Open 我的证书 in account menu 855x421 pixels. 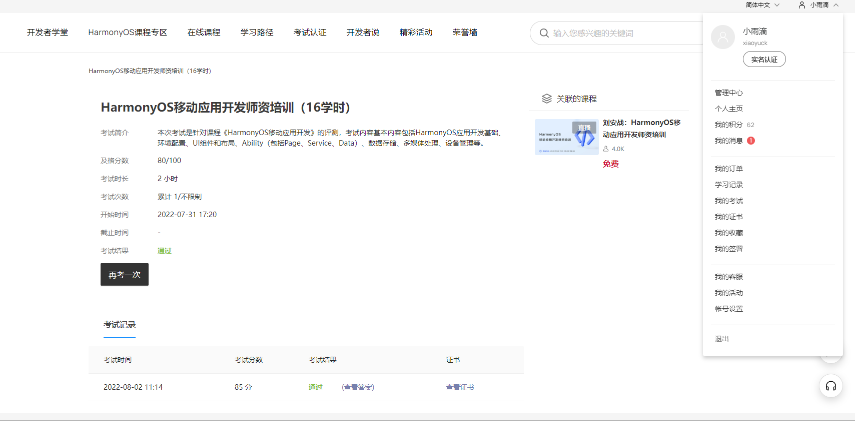[x=728, y=217]
